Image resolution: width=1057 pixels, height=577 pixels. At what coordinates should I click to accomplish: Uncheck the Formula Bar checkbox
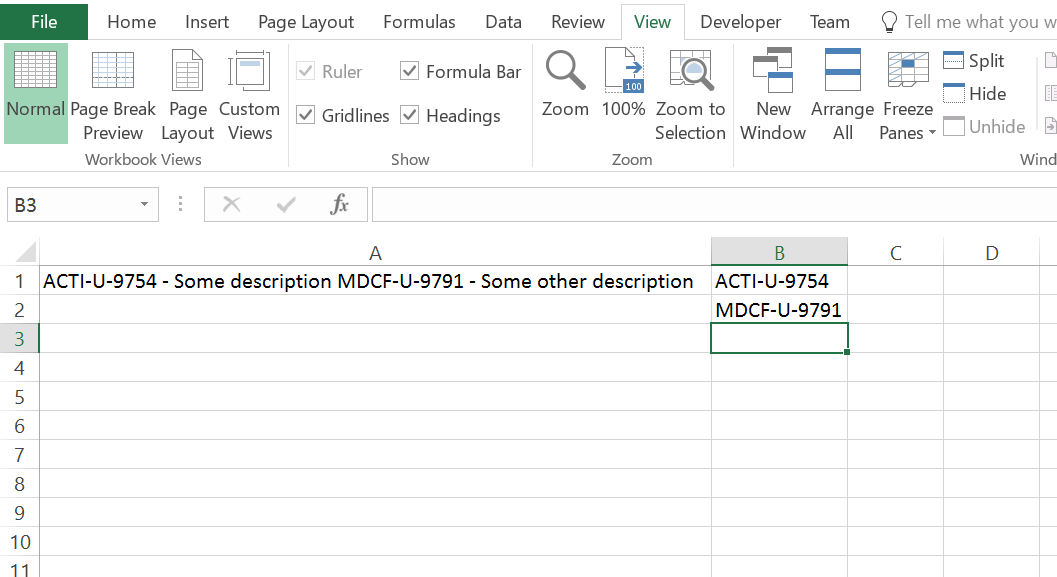pos(410,71)
